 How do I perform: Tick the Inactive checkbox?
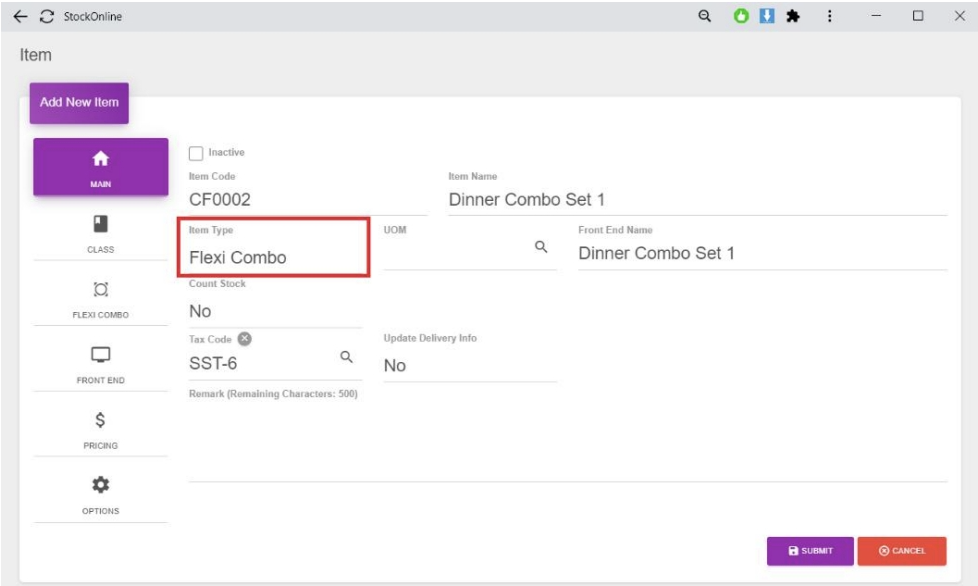[x=196, y=153]
